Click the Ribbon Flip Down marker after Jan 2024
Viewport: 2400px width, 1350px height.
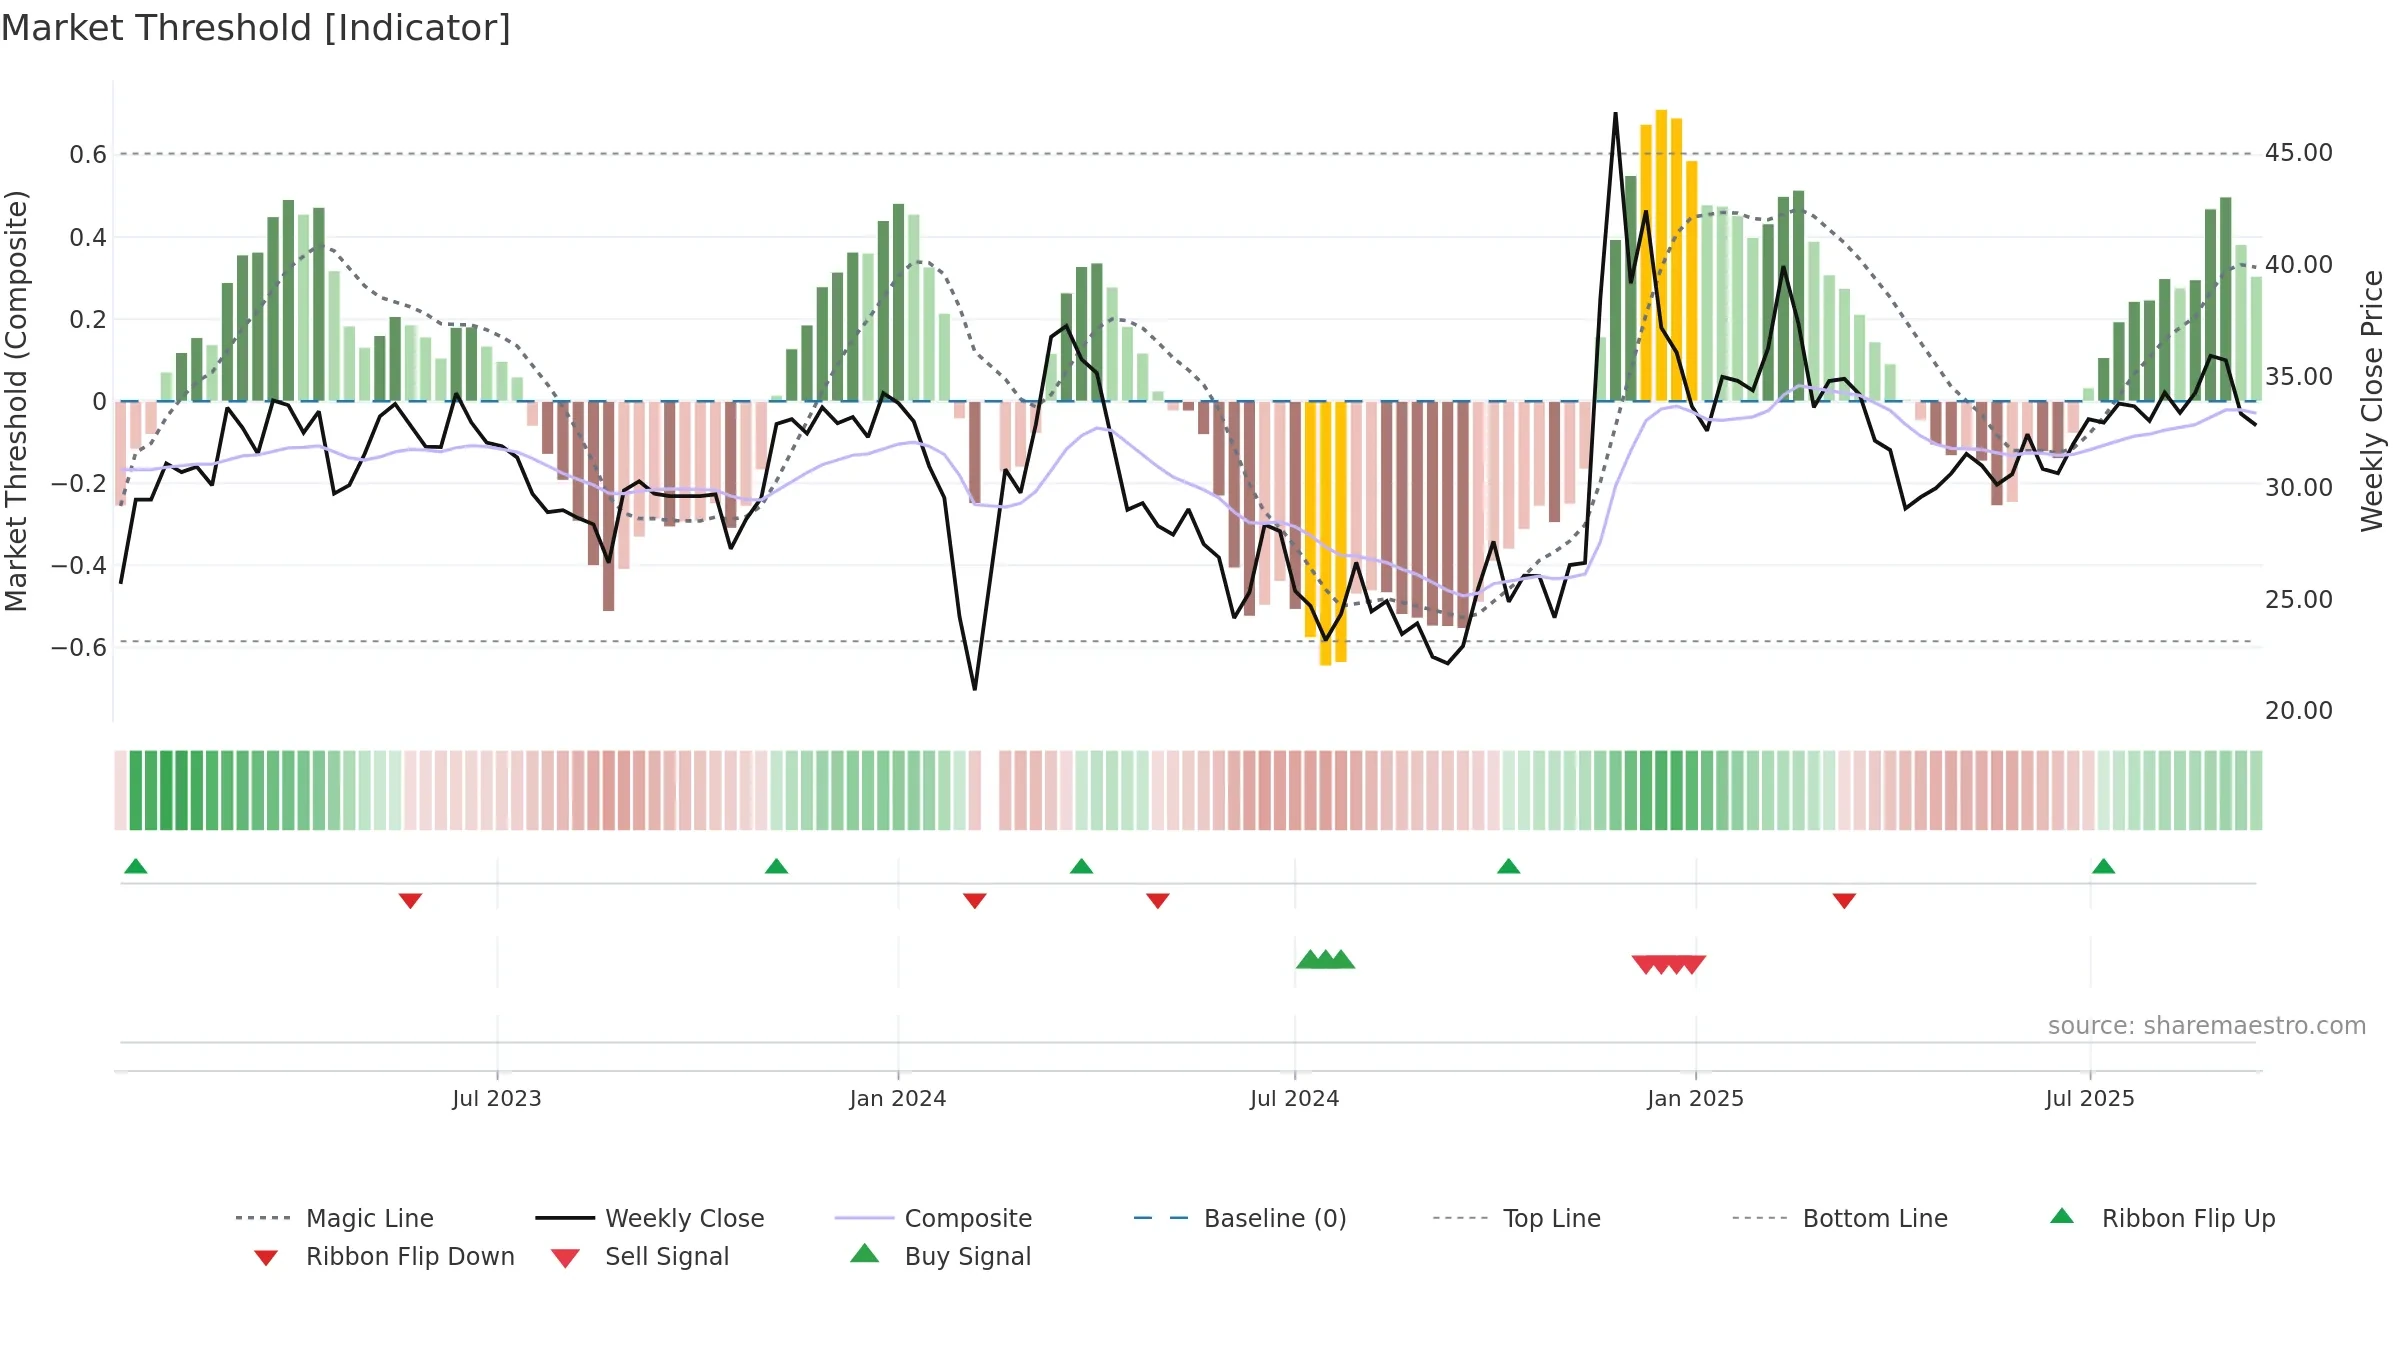pos(975,901)
